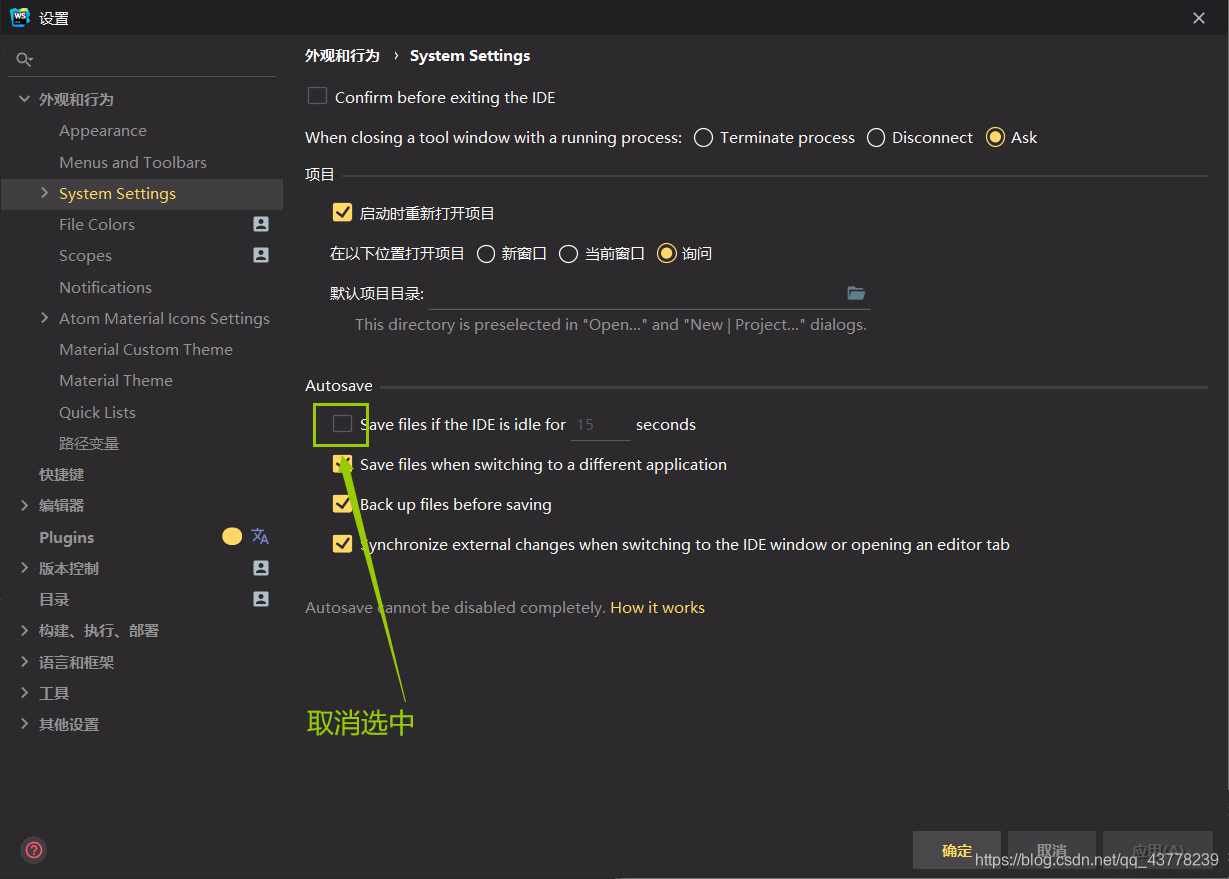Click the 确定 button to confirm
Viewport: 1229px width, 879px height.
(955, 850)
